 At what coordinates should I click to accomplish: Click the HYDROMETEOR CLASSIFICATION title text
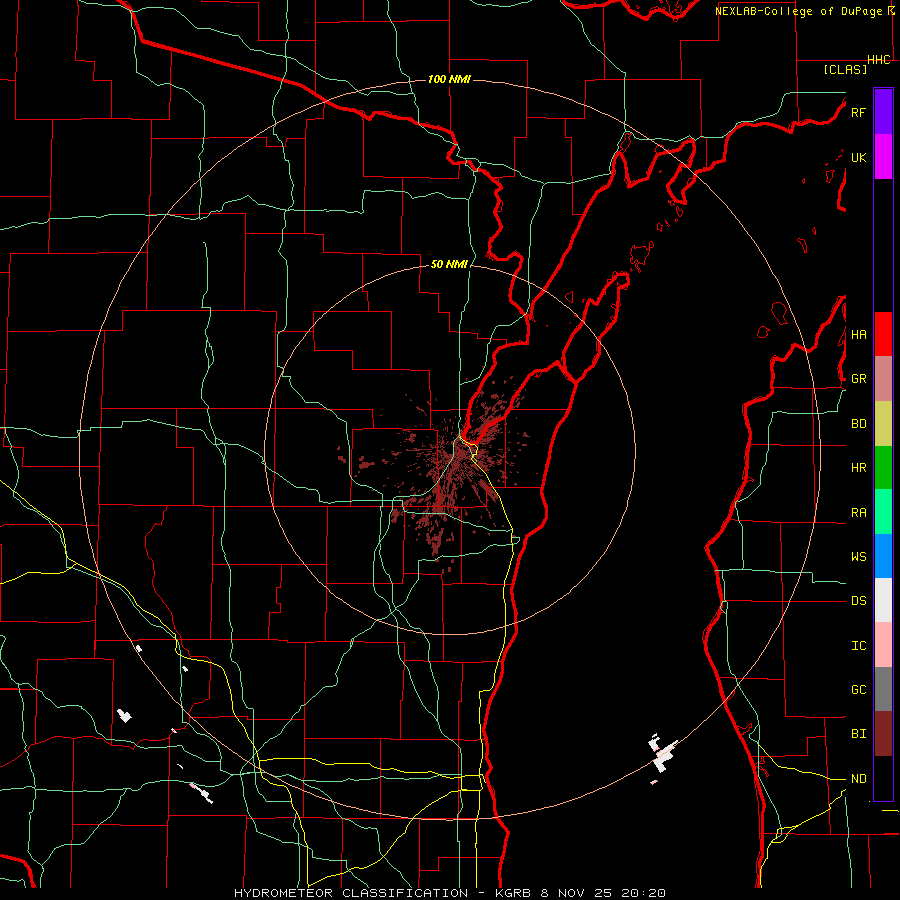tap(351, 893)
